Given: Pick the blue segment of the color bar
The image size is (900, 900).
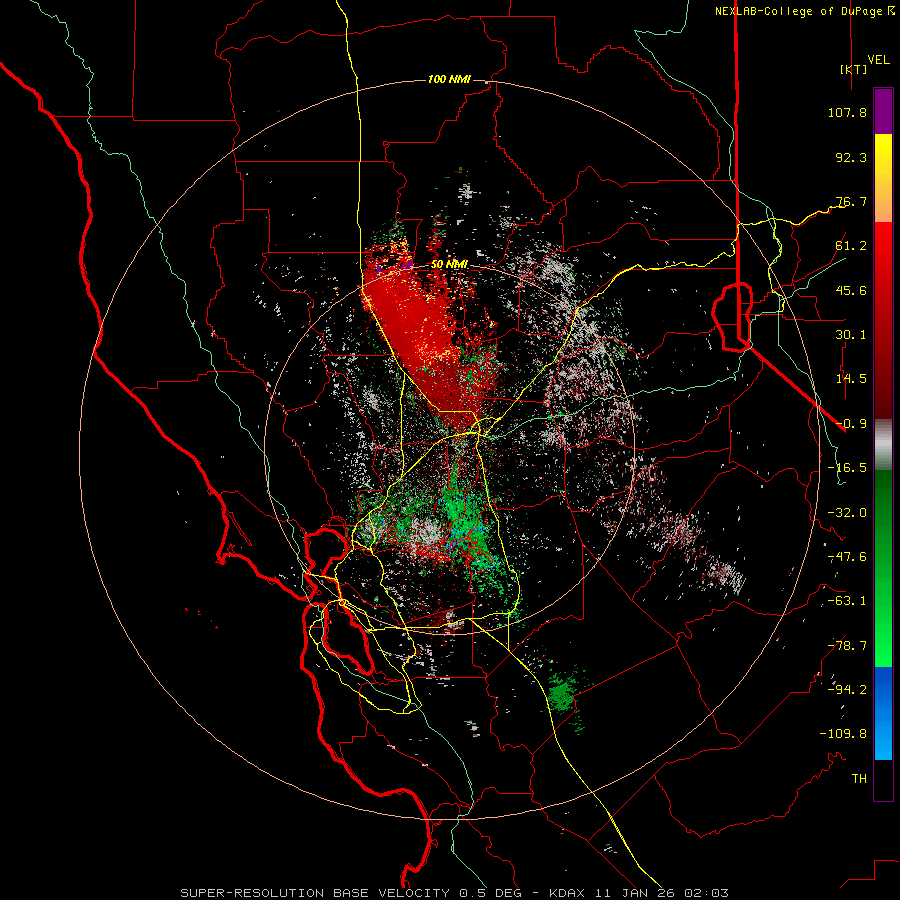Looking at the screenshot, I should (x=883, y=713).
